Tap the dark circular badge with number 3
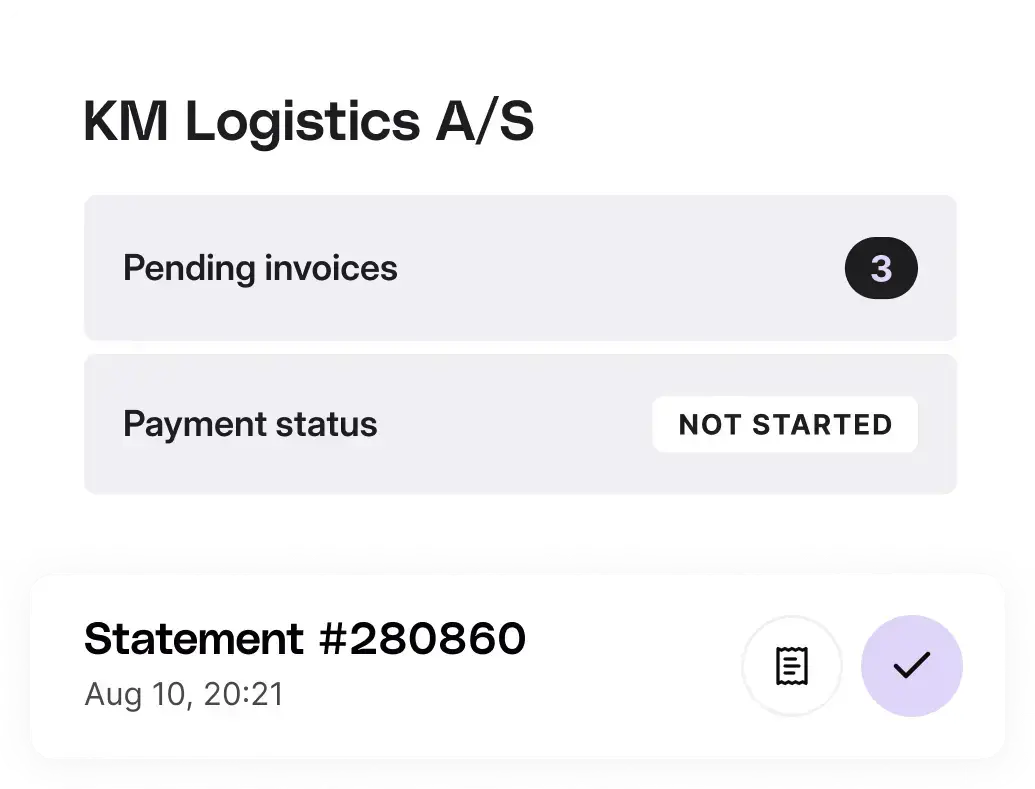 pos(881,268)
